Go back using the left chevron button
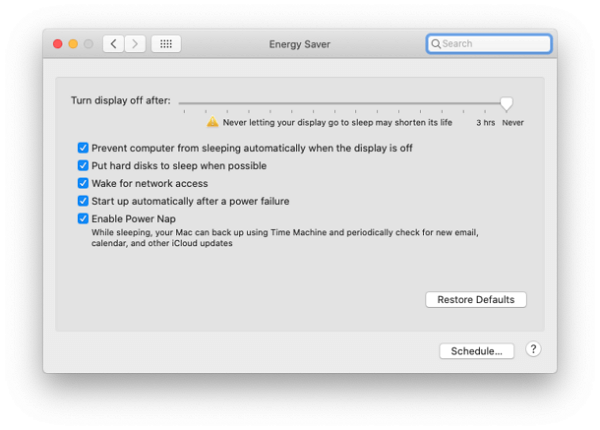This screenshot has width=600, height=430. pos(113,44)
